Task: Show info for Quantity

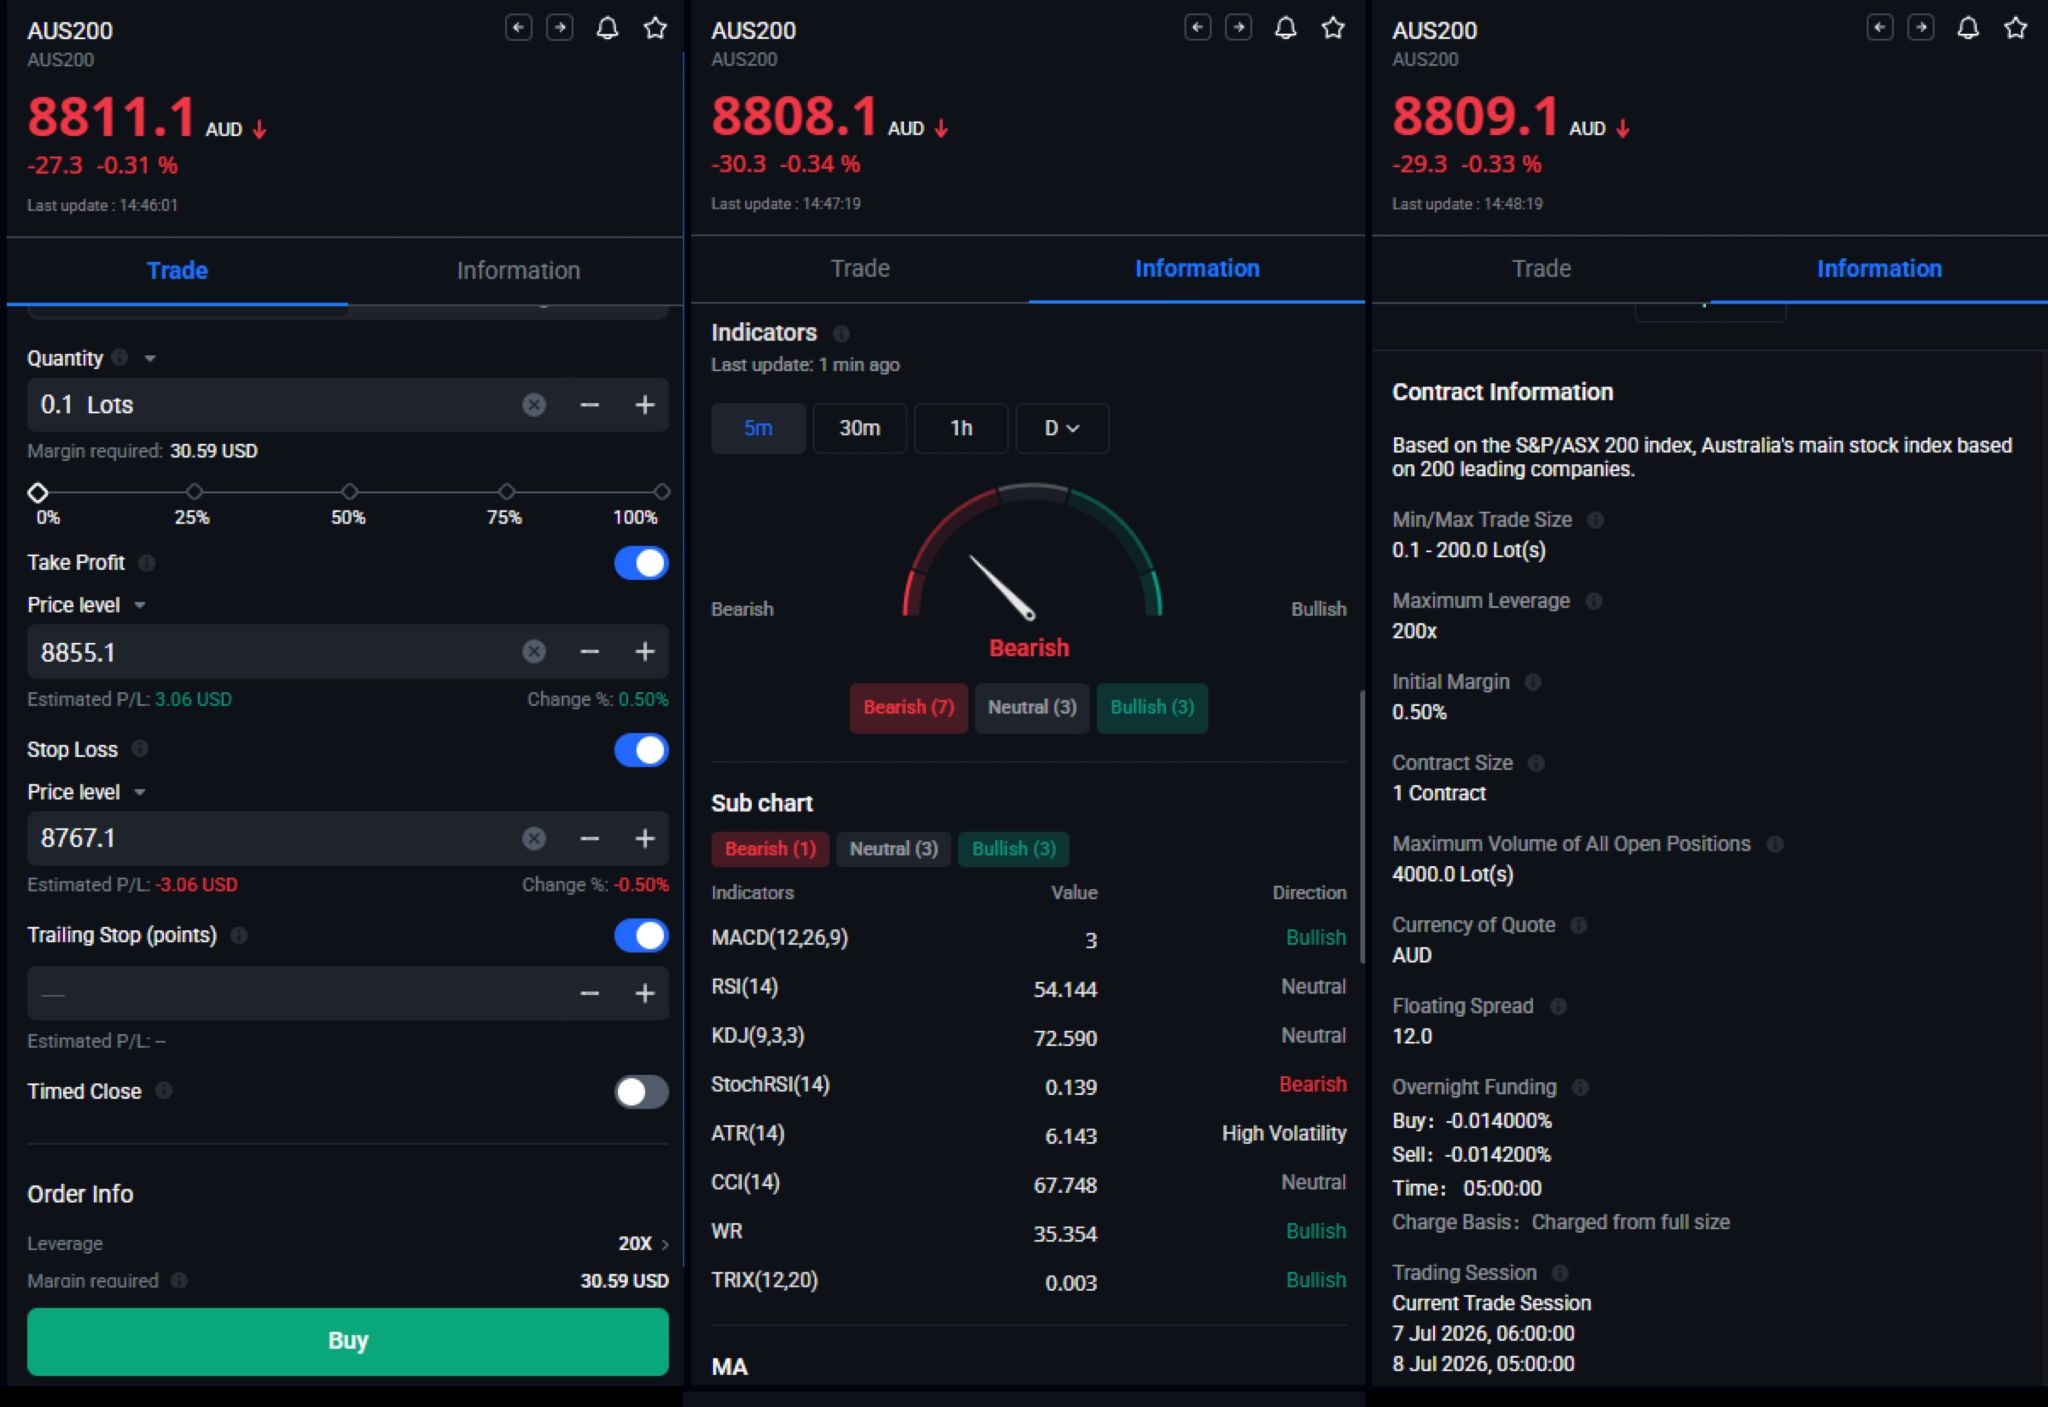Action: pos(120,358)
